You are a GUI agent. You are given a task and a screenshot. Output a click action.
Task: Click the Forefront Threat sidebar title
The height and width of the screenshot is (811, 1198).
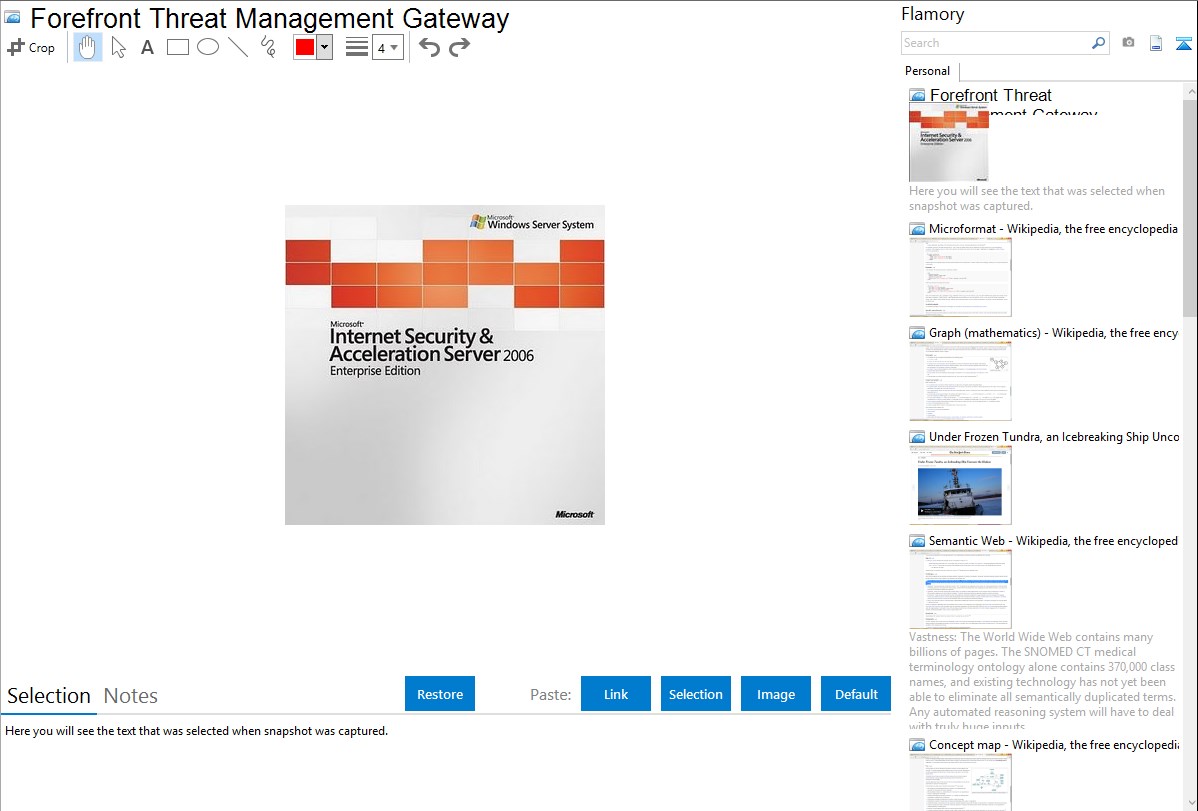point(990,95)
